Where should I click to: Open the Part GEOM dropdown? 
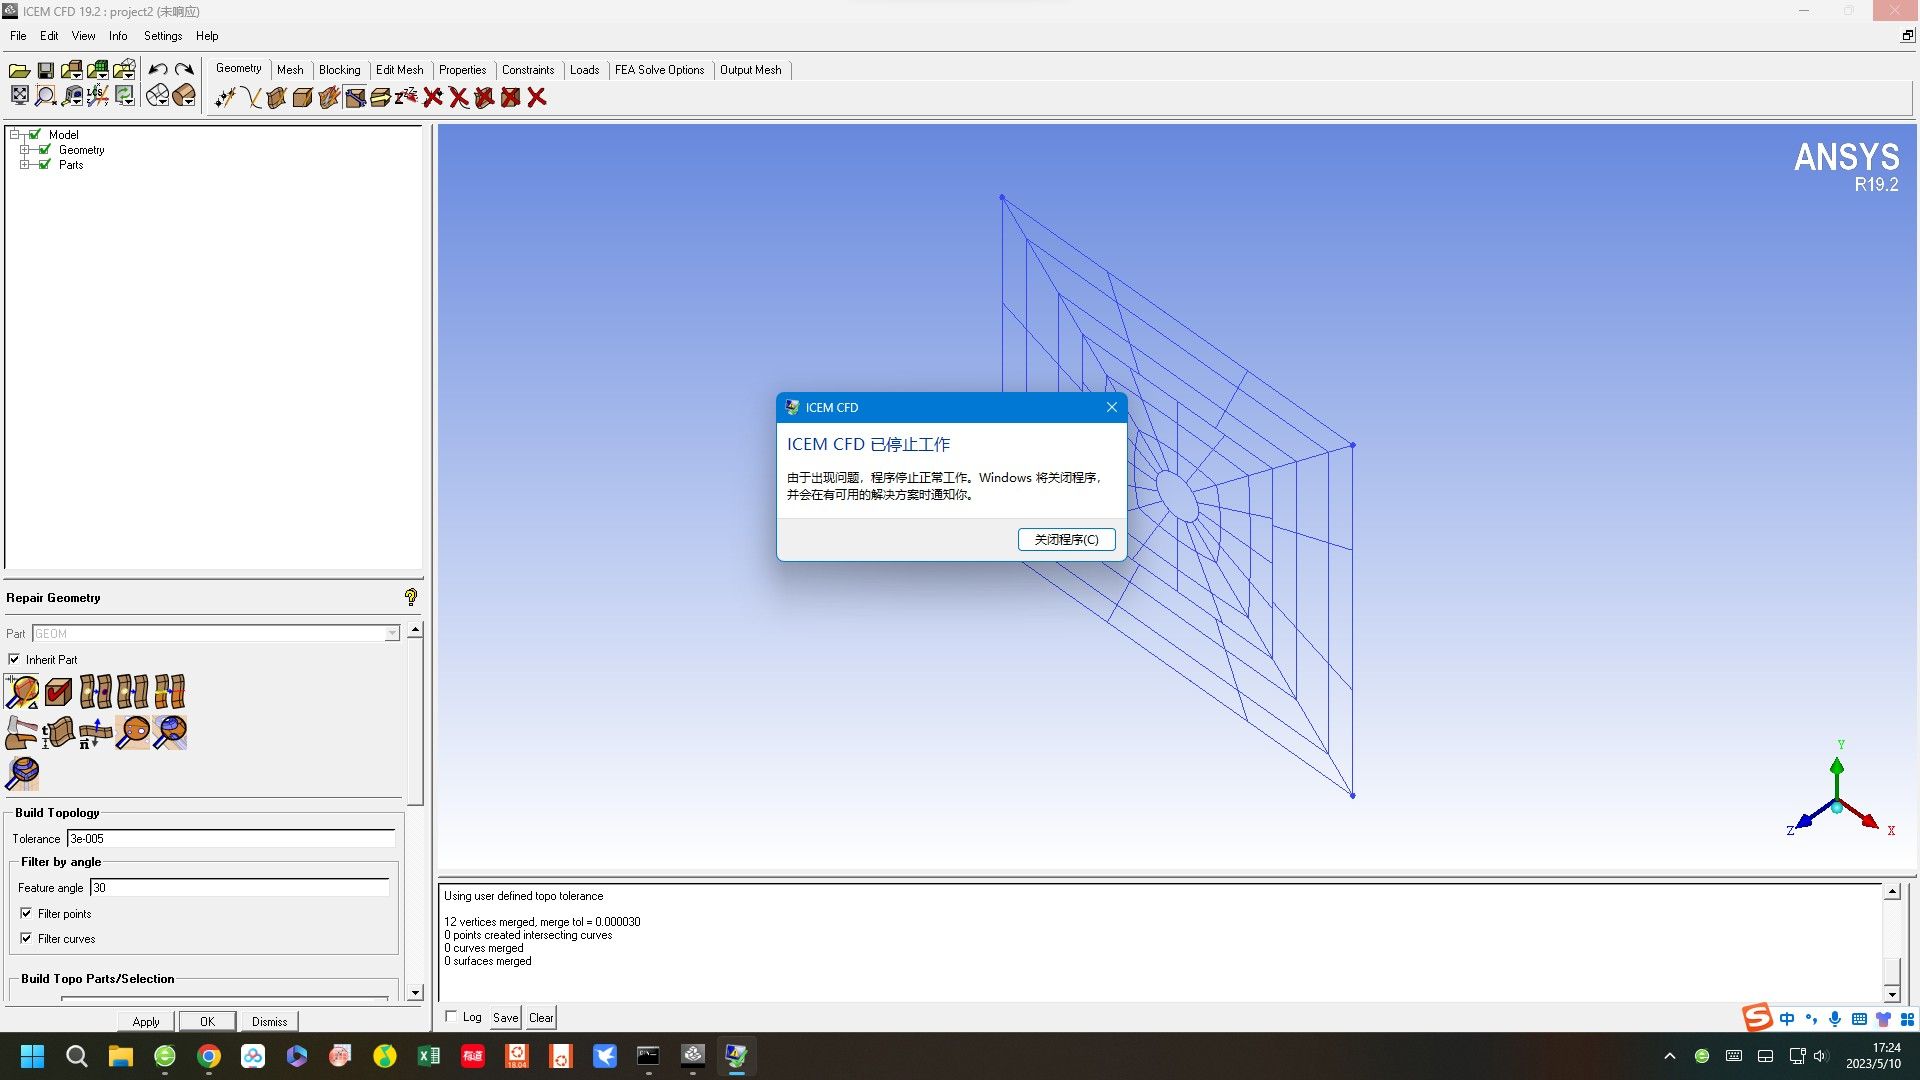(392, 633)
